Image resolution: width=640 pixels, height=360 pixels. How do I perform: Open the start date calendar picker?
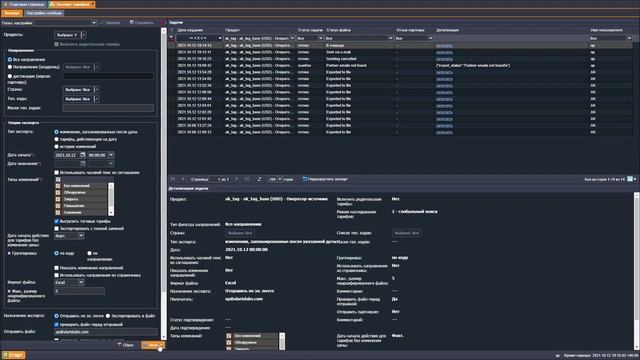[x=83, y=155]
